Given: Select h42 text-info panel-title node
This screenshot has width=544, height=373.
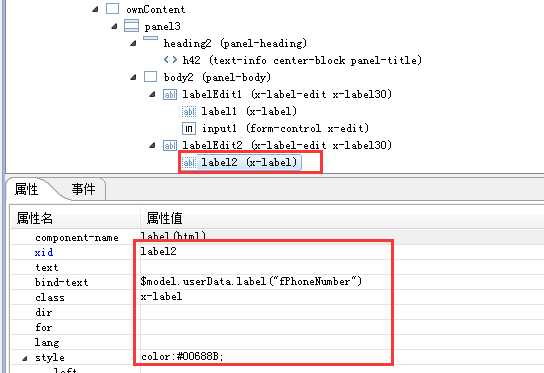Looking at the screenshot, I should (x=302, y=60).
